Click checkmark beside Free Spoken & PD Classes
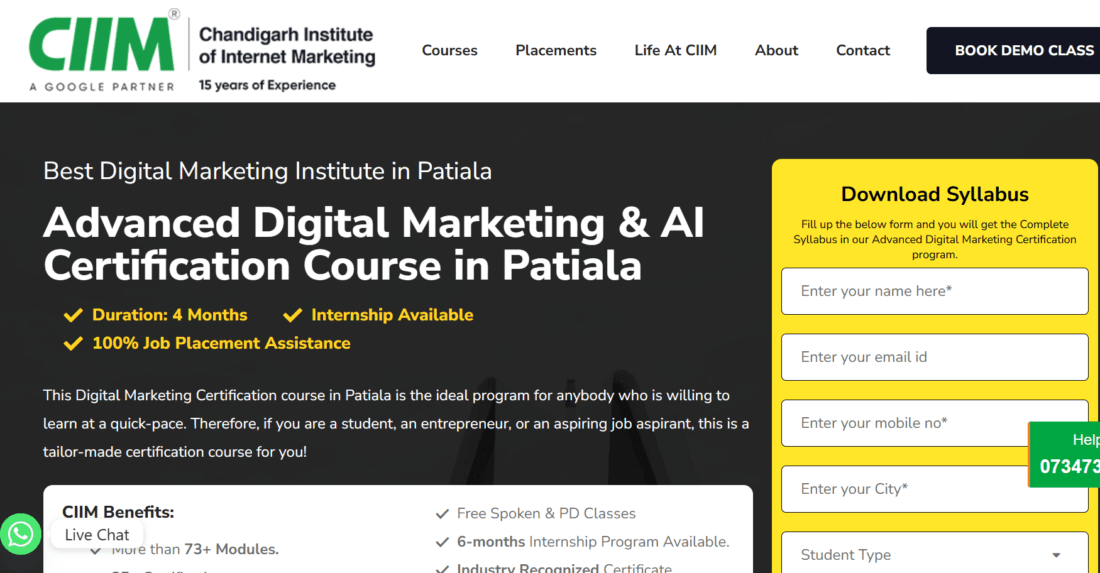Viewport: 1100px width, 573px height. [442, 514]
